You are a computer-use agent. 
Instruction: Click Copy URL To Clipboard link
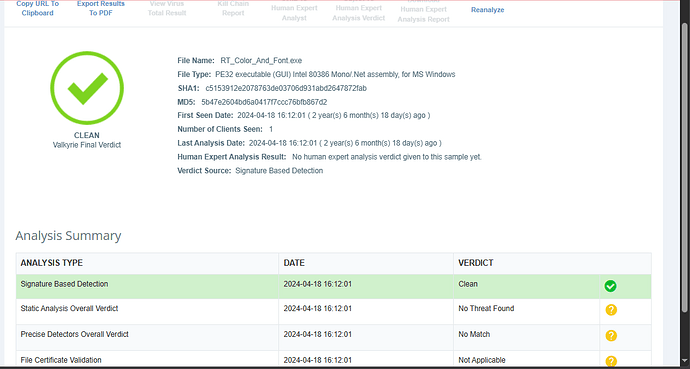(x=37, y=8)
